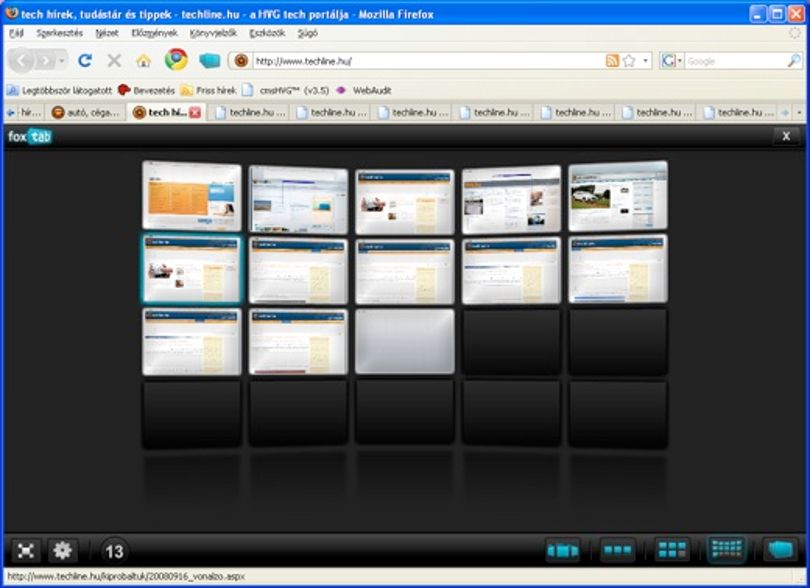The image size is (810, 588).
Task: Click the RSS feed icon in address bar
Action: click(x=612, y=61)
